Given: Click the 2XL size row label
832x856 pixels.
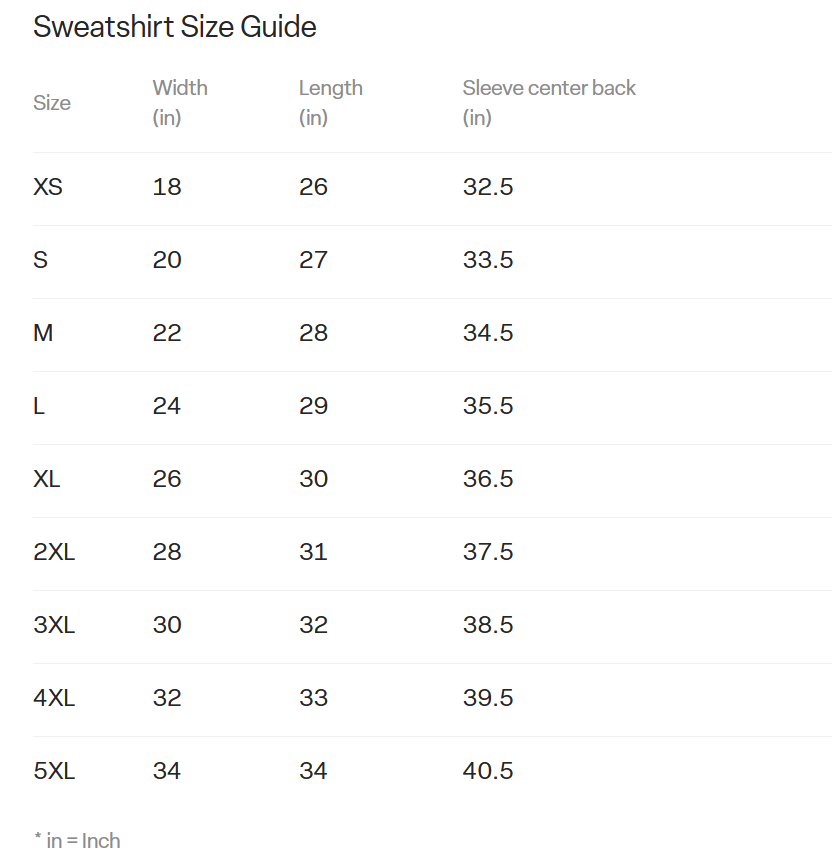Looking at the screenshot, I should pyautogui.click(x=54, y=552).
